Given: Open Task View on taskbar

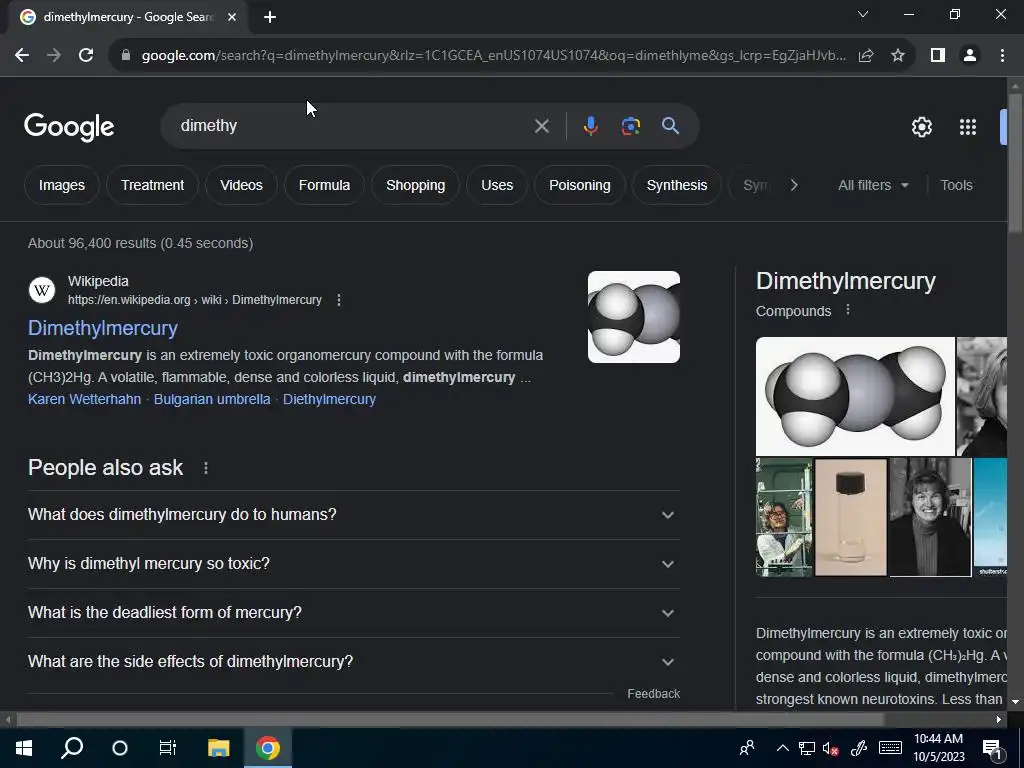Looking at the screenshot, I should 168,748.
